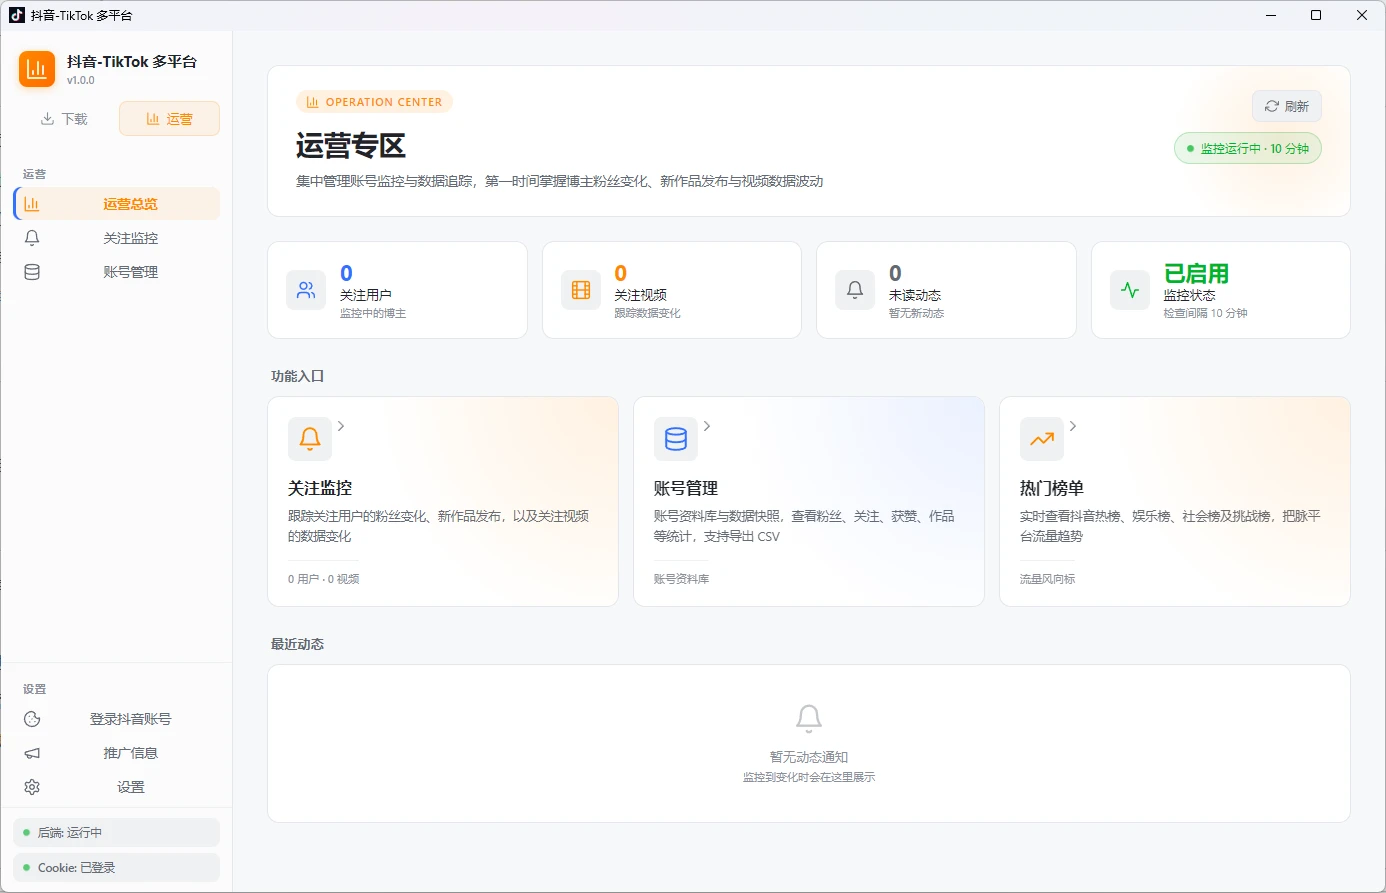
Task: Open 推广信息 in the sidebar
Action: (117, 753)
